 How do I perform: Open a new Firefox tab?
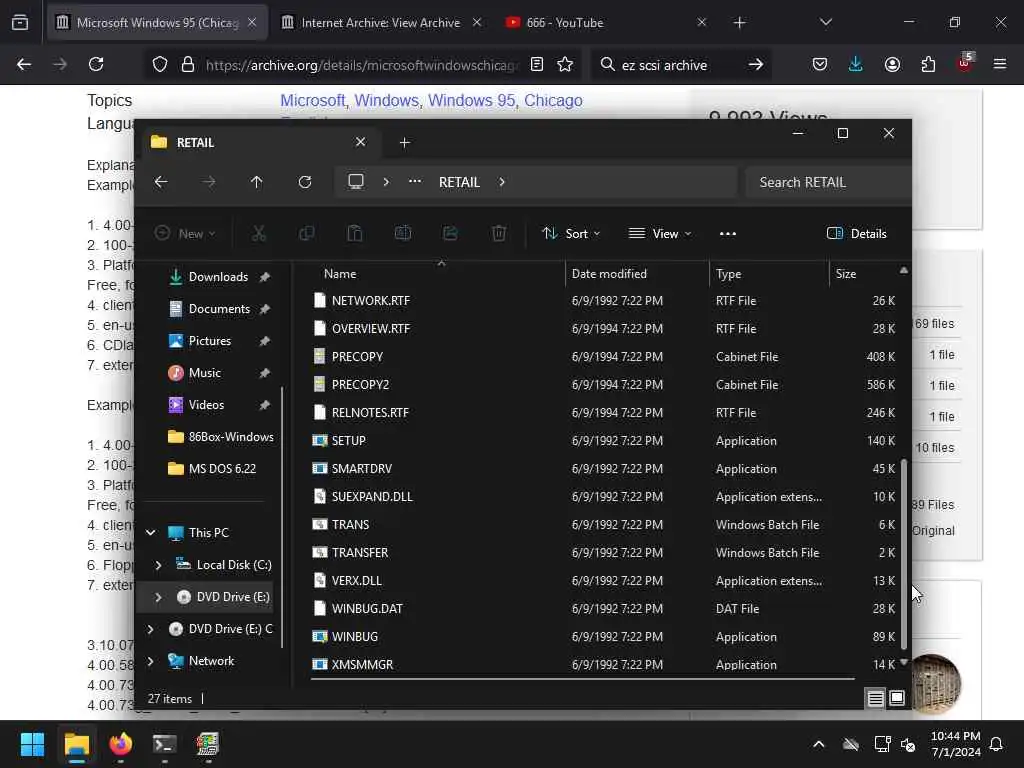[x=739, y=23]
